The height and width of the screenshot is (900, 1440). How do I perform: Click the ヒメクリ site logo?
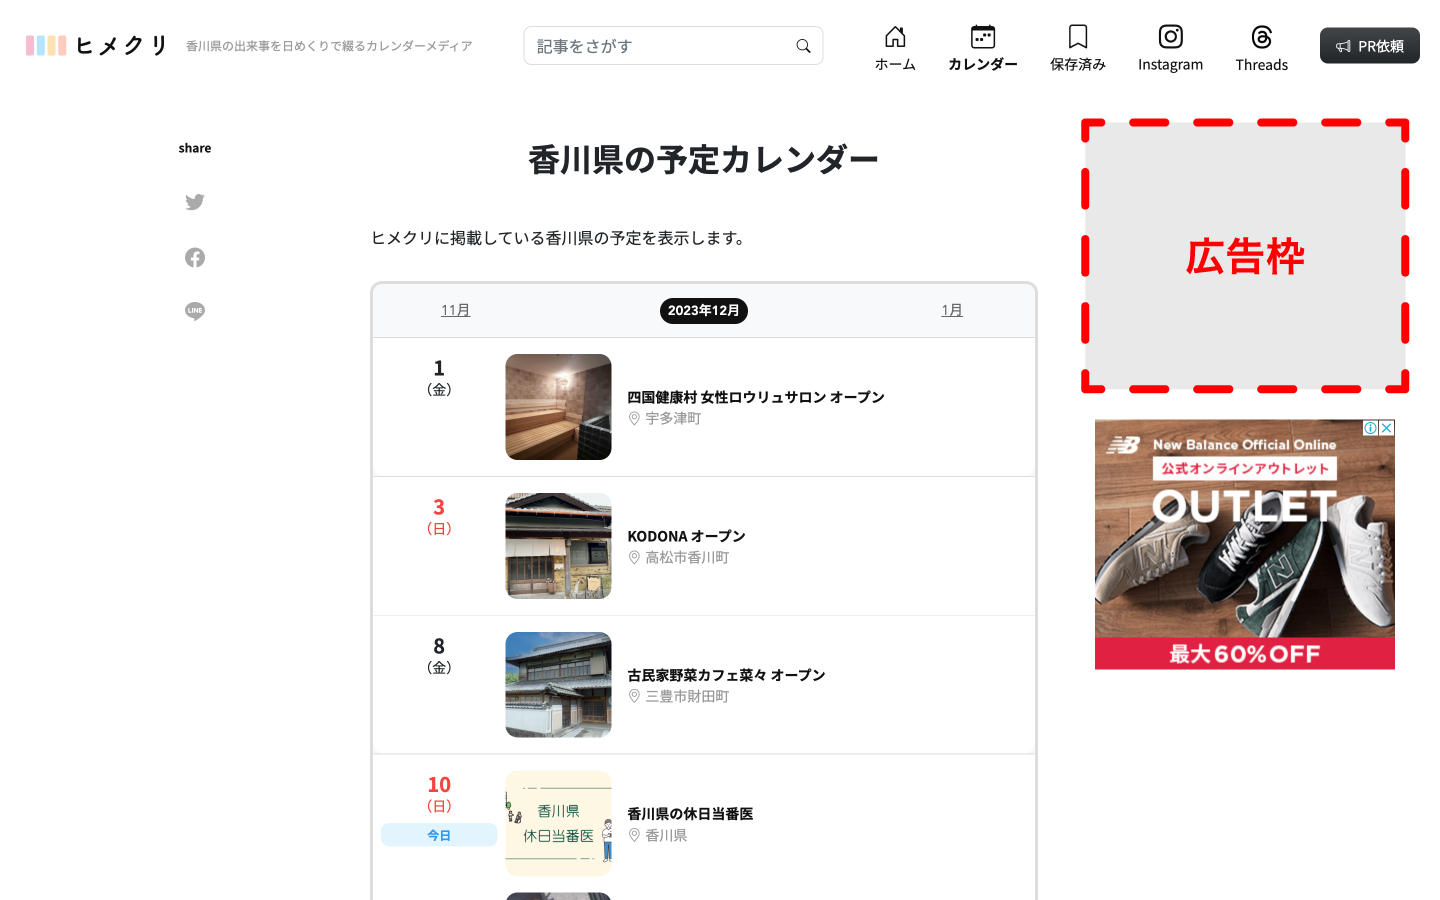coord(97,46)
